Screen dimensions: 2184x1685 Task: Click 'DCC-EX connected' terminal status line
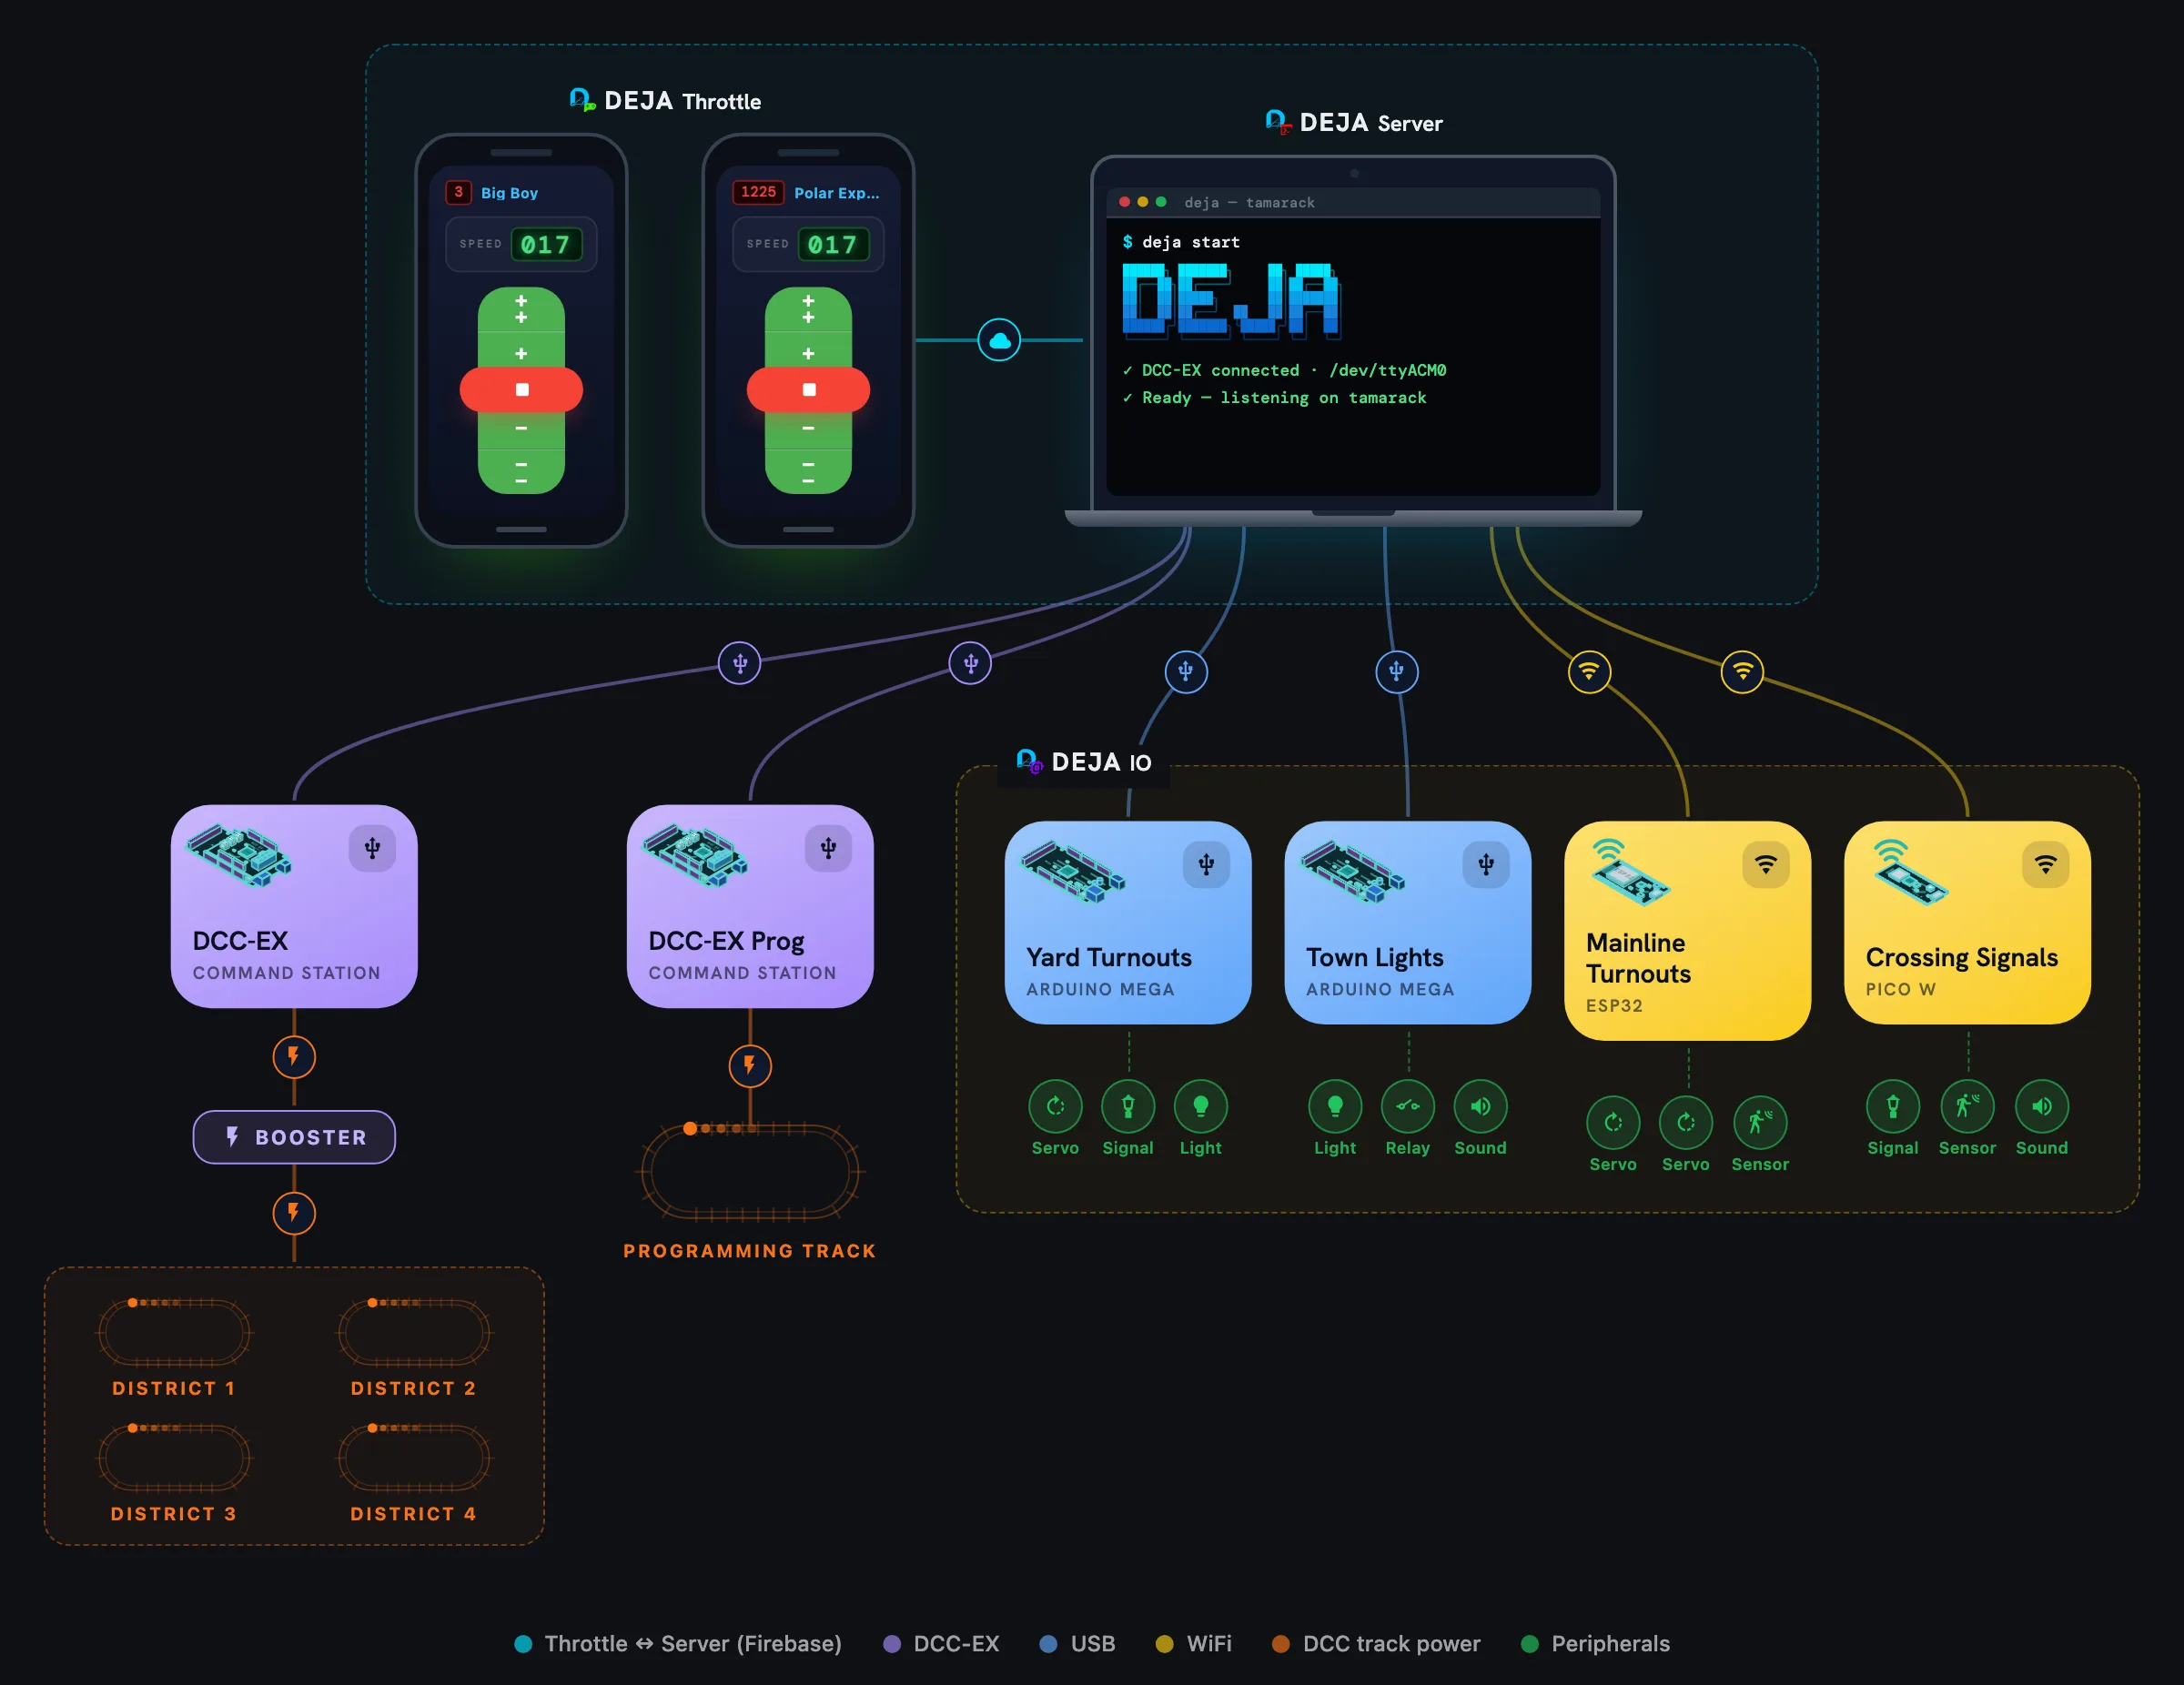tap(1284, 370)
